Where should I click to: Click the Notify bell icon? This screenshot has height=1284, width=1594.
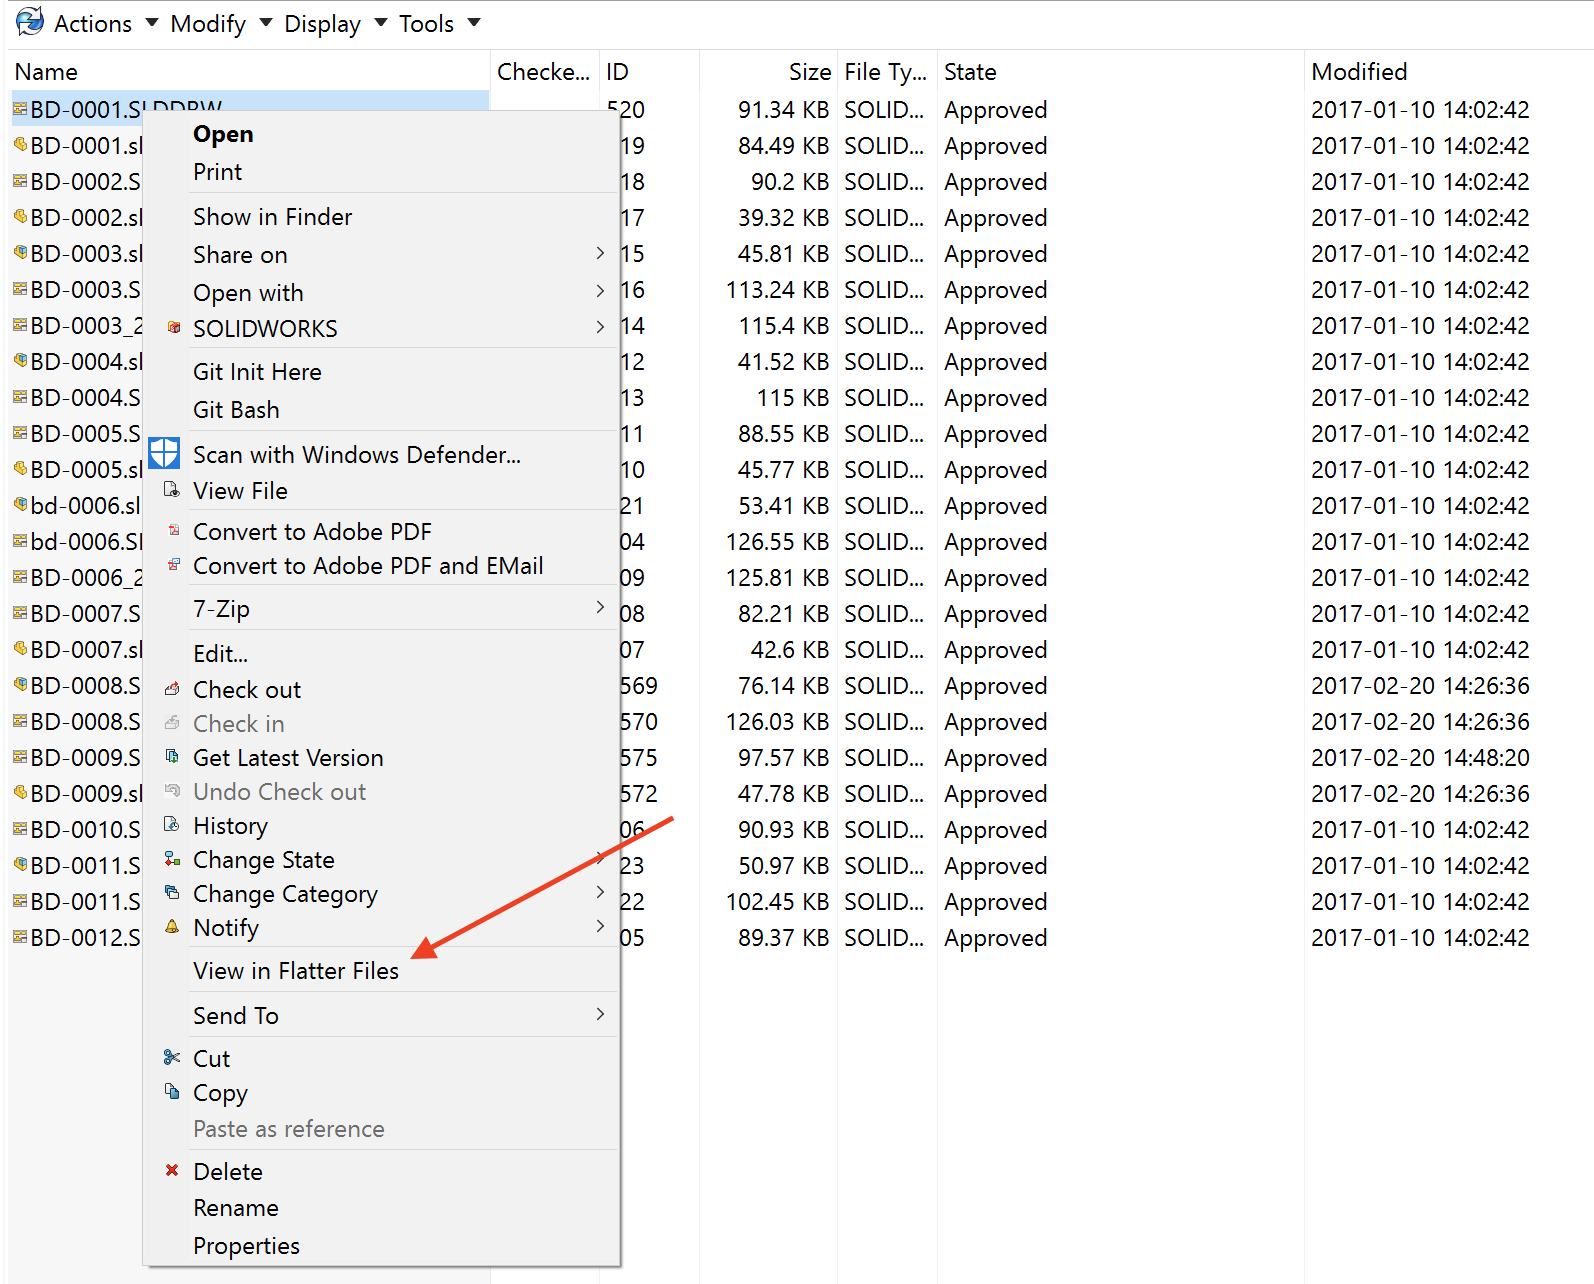172,927
